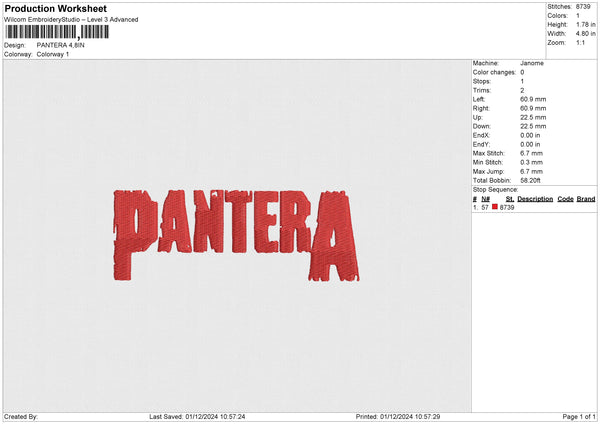
Task: Click the Stops value
Action: coord(522,82)
